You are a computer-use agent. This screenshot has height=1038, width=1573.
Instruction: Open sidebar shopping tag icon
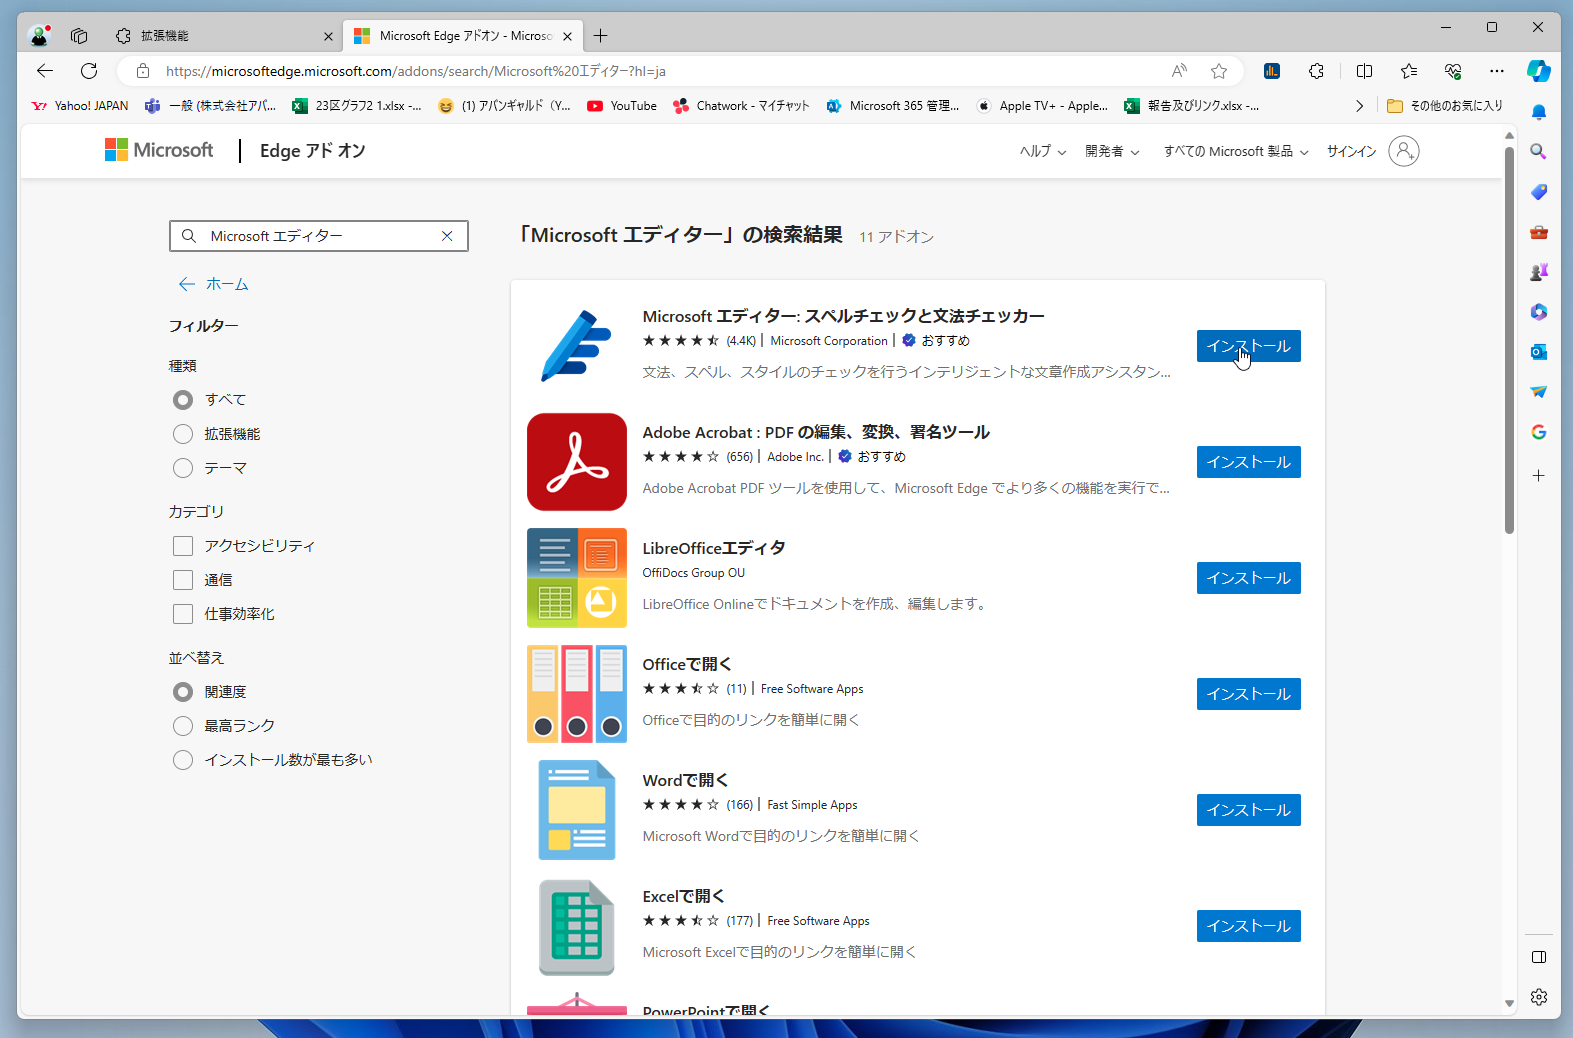click(x=1539, y=191)
